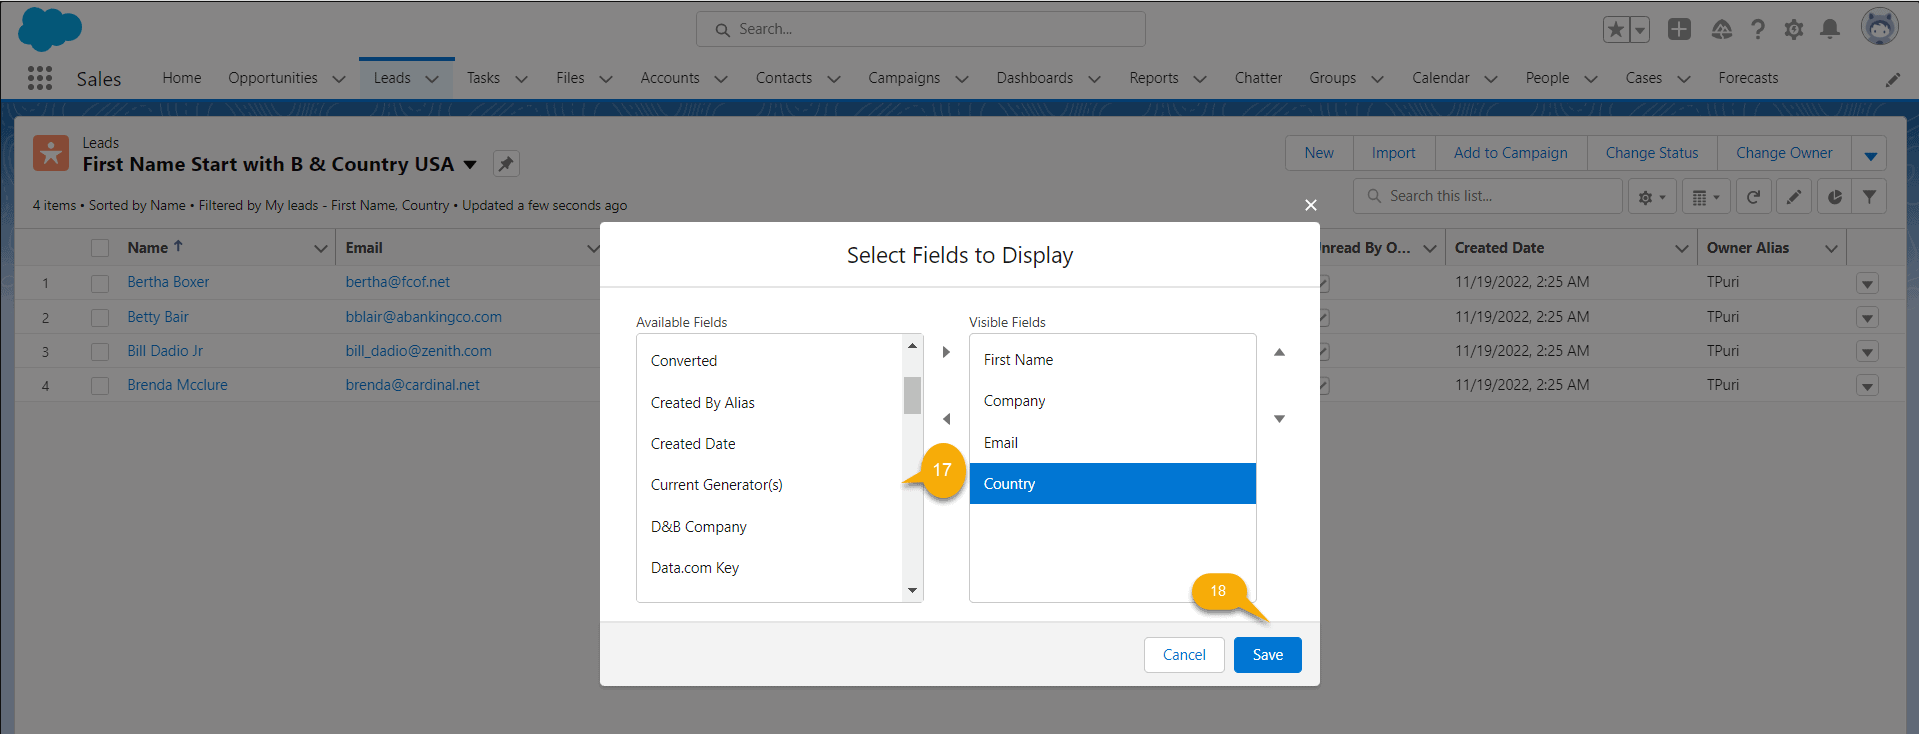The image size is (1919, 734).
Task: Open the Owner Alias column dropdown
Action: coord(1832,248)
